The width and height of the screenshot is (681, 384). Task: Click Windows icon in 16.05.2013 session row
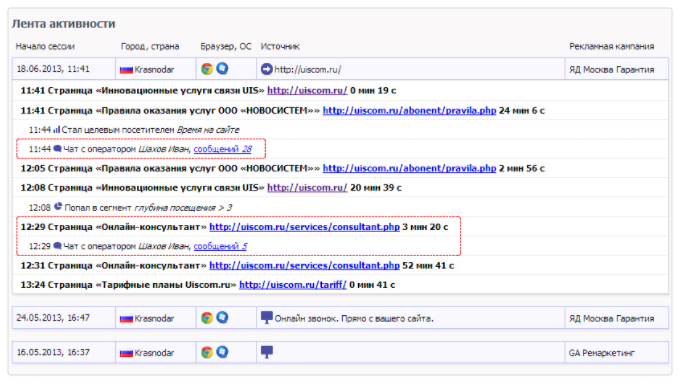[x=222, y=352]
